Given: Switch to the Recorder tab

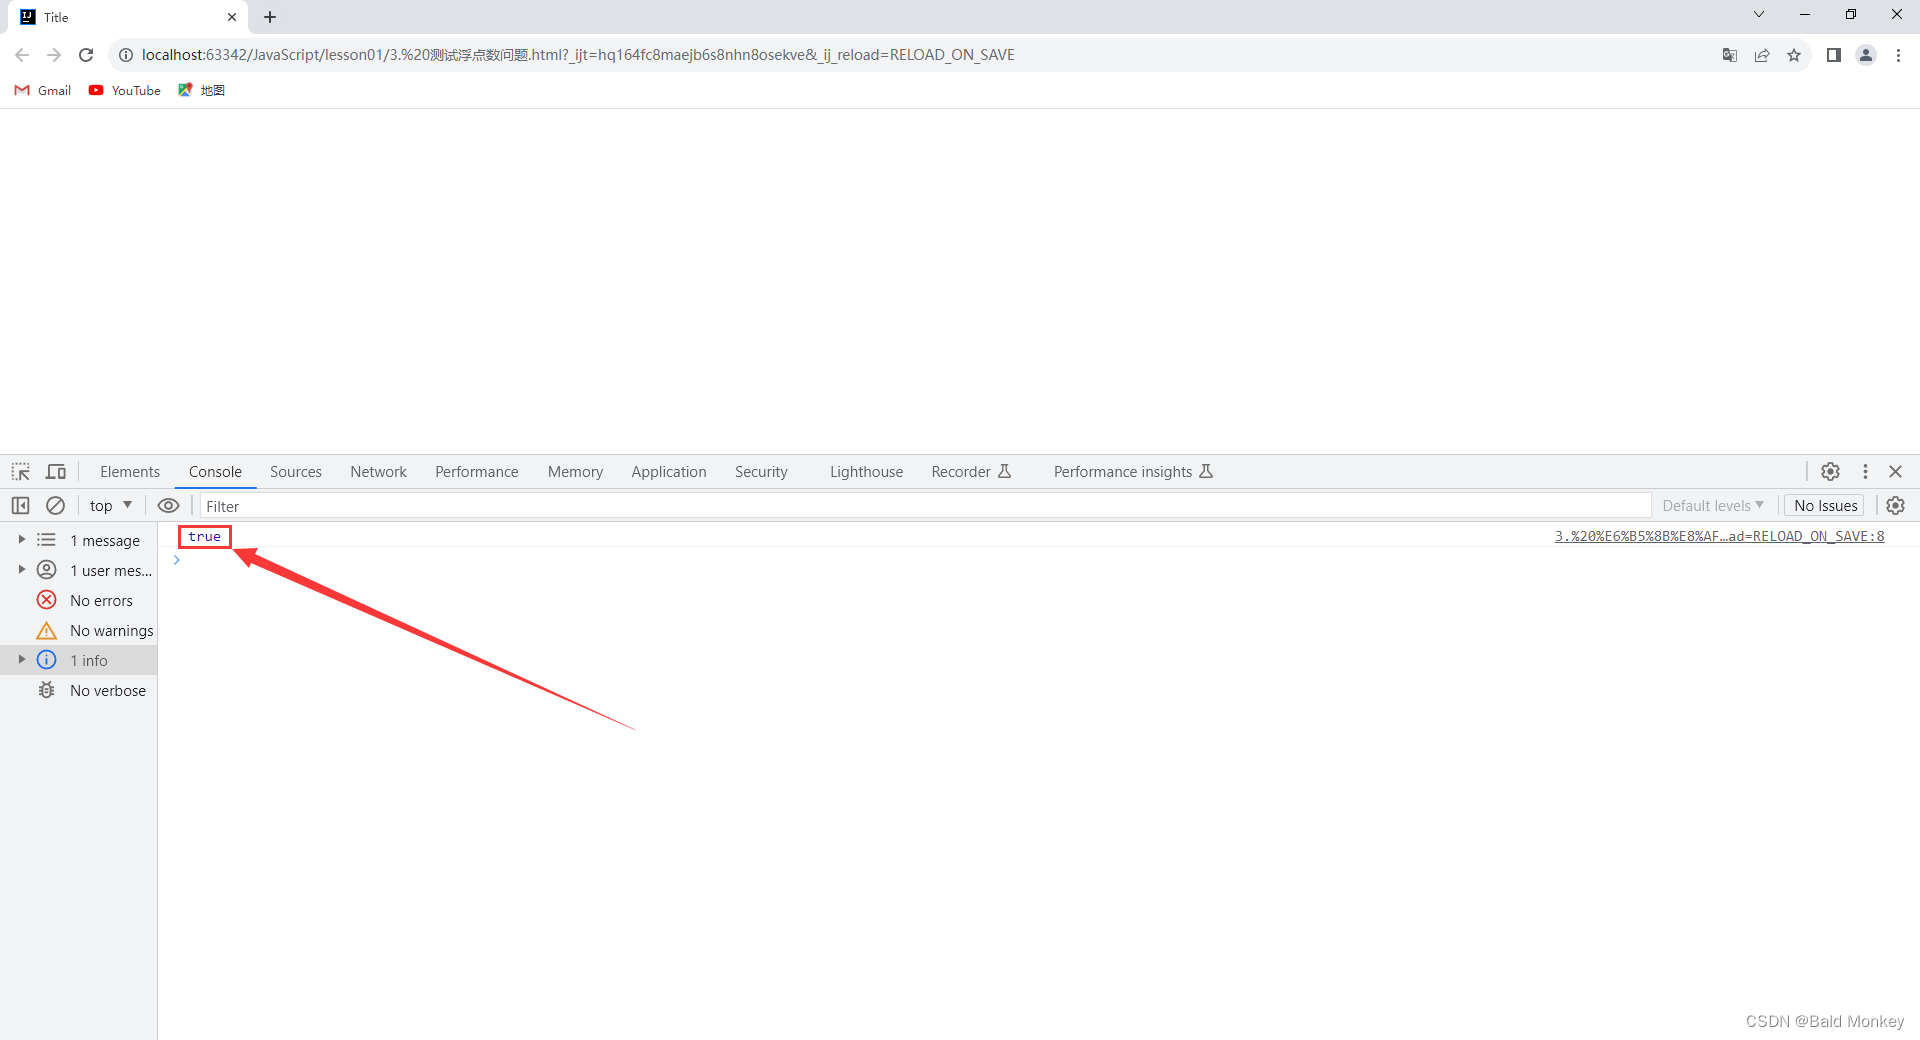Looking at the screenshot, I should (971, 472).
